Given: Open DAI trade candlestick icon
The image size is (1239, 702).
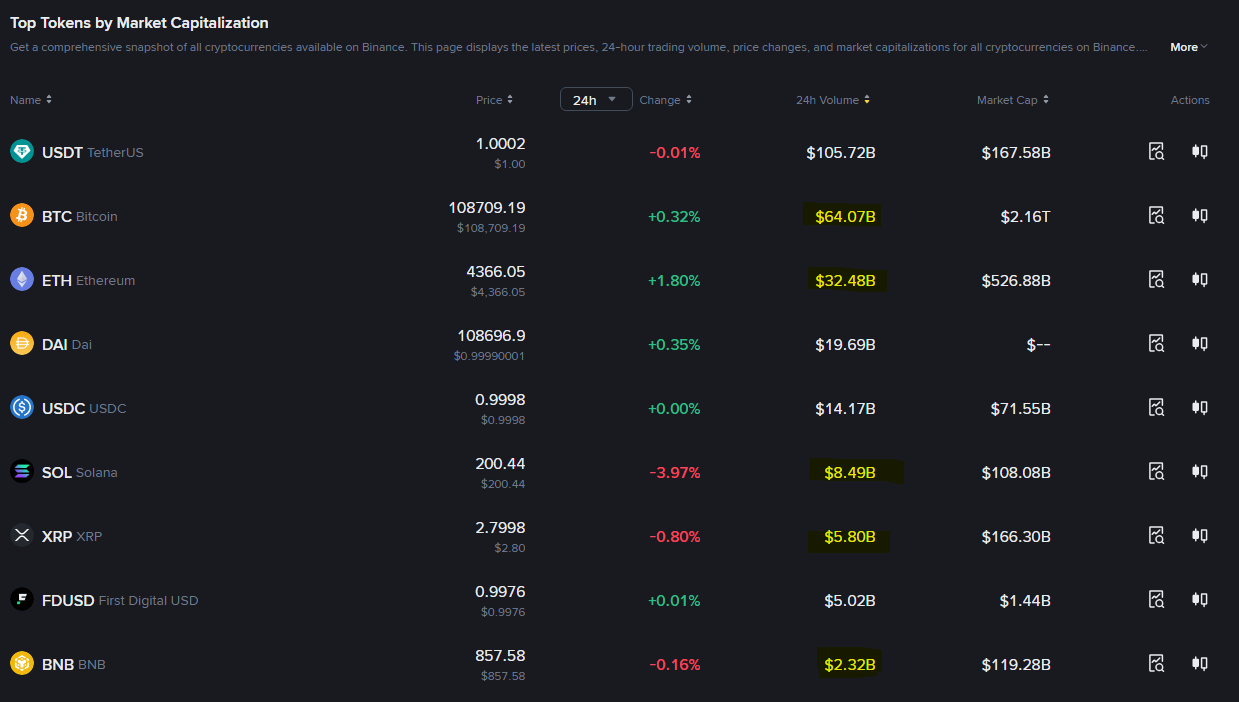Looking at the screenshot, I should (x=1200, y=344).
